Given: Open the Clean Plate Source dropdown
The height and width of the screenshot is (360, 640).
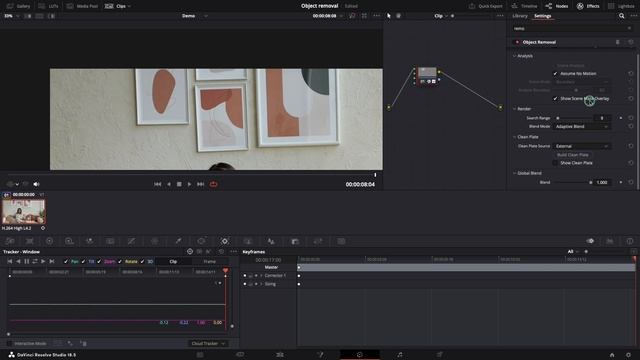Looking at the screenshot, I should [582, 146].
